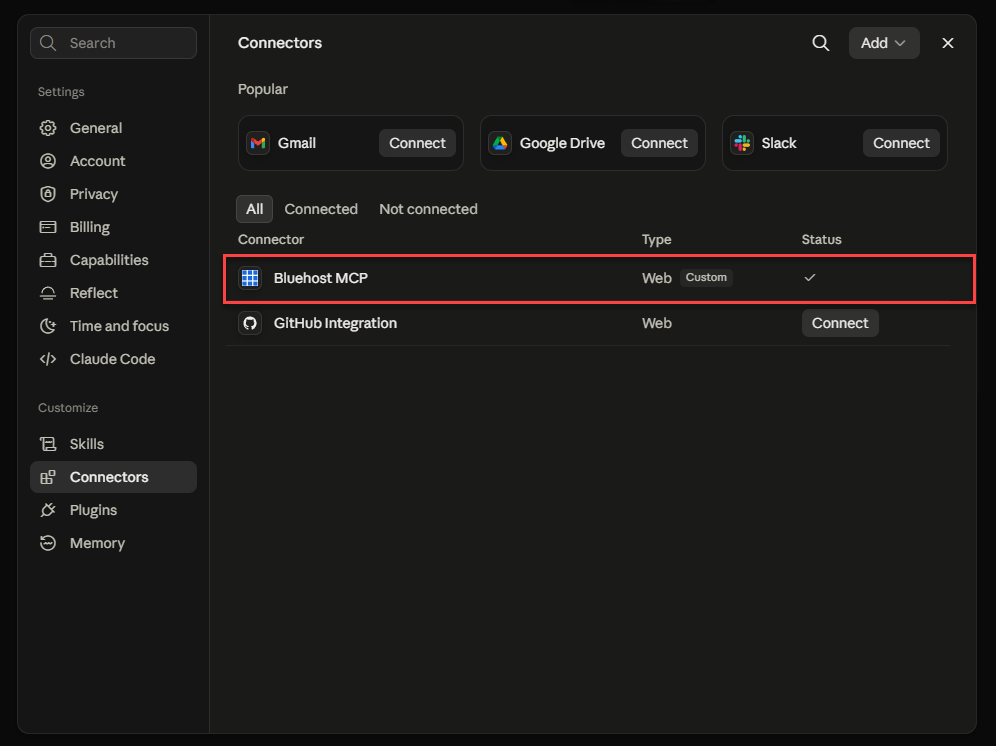
Task: Open Time and focus settings
Action: point(113,326)
